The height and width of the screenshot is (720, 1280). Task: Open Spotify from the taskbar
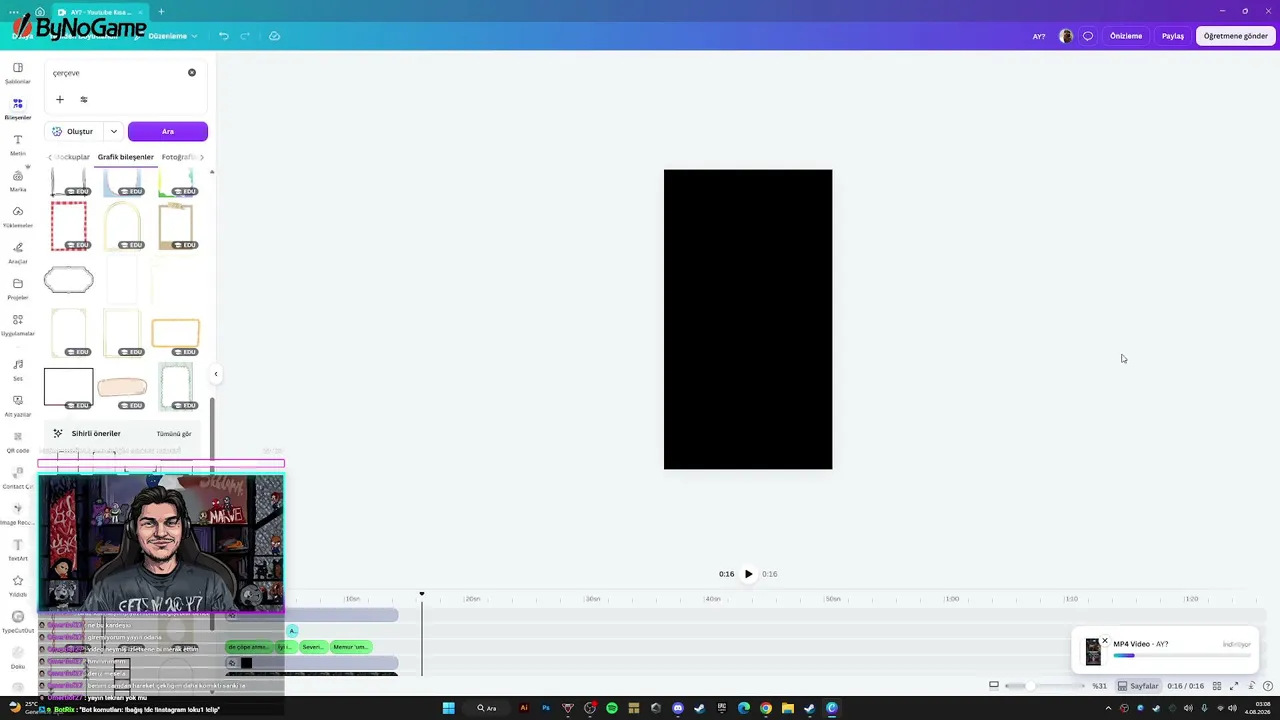[x=612, y=708]
